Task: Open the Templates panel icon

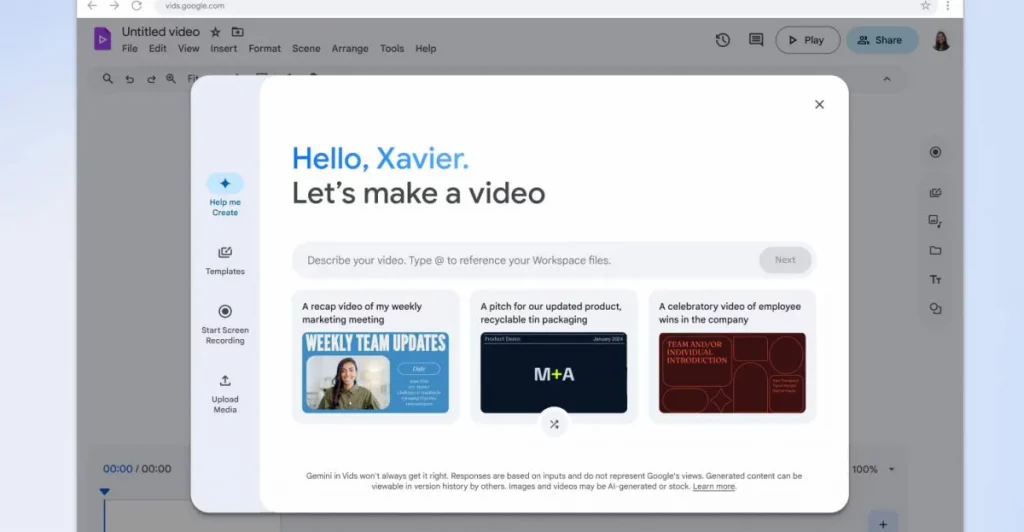Action: click(225, 253)
